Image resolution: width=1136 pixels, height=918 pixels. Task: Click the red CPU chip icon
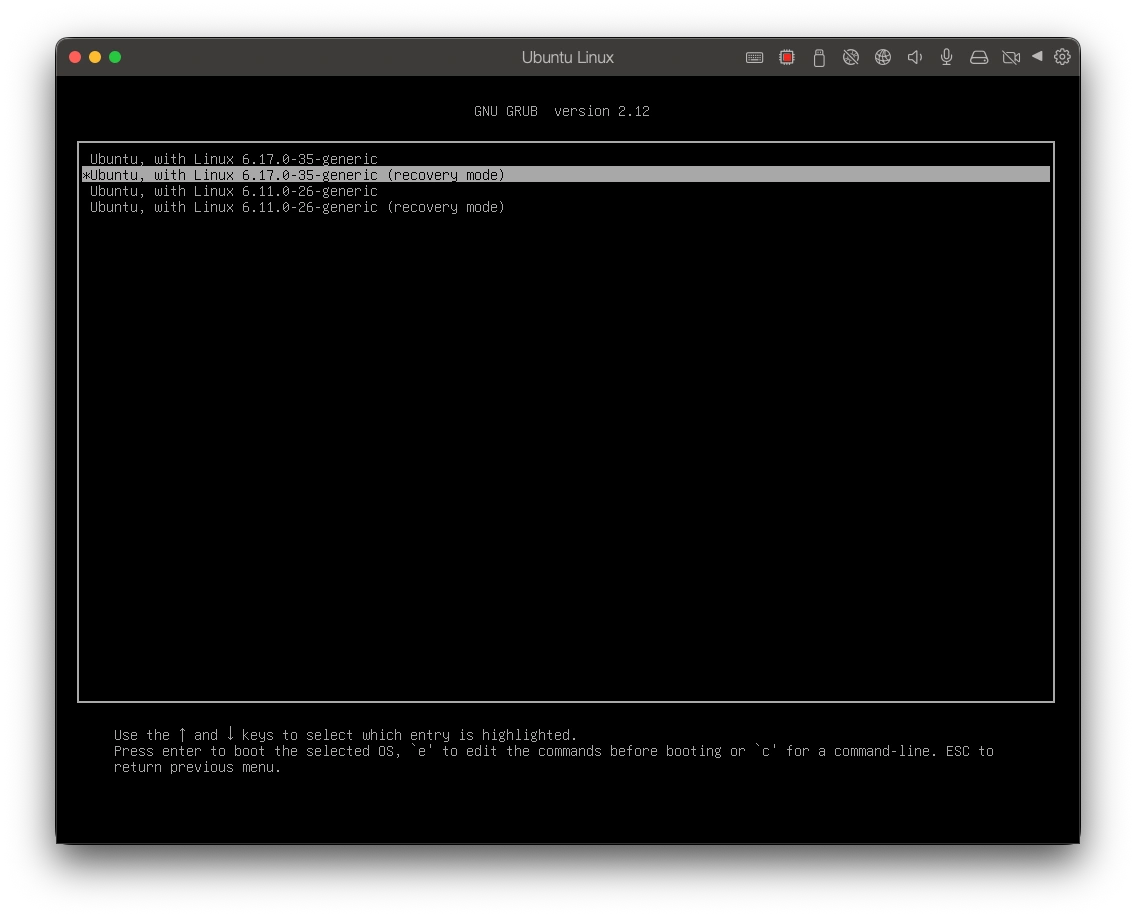click(x=787, y=57)
